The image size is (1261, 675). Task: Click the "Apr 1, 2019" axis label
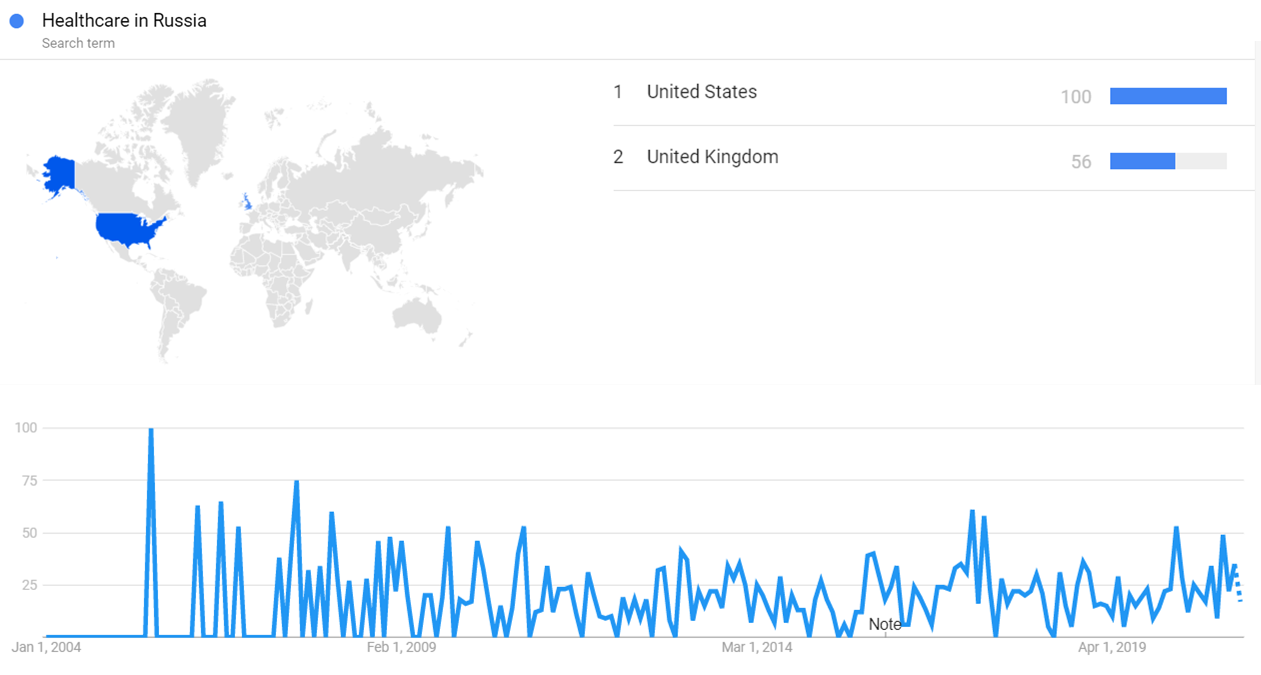click(x=1112, y=648)
